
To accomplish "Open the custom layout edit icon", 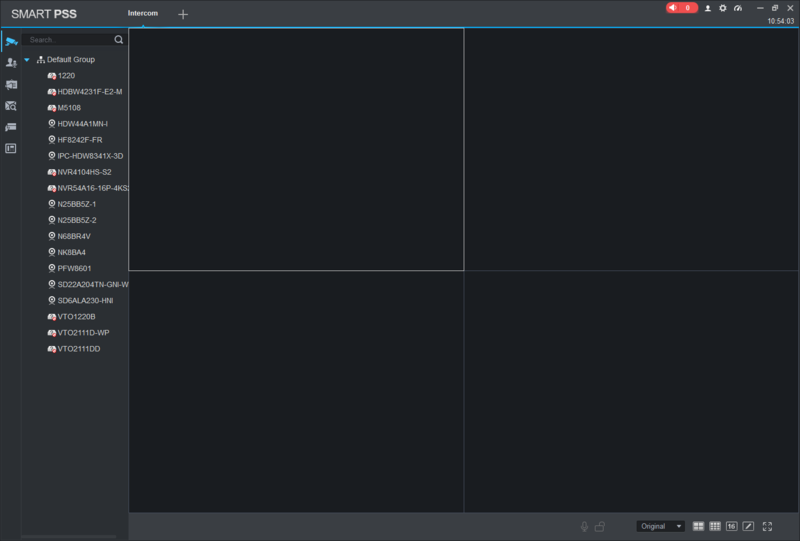I will (748, 526).
